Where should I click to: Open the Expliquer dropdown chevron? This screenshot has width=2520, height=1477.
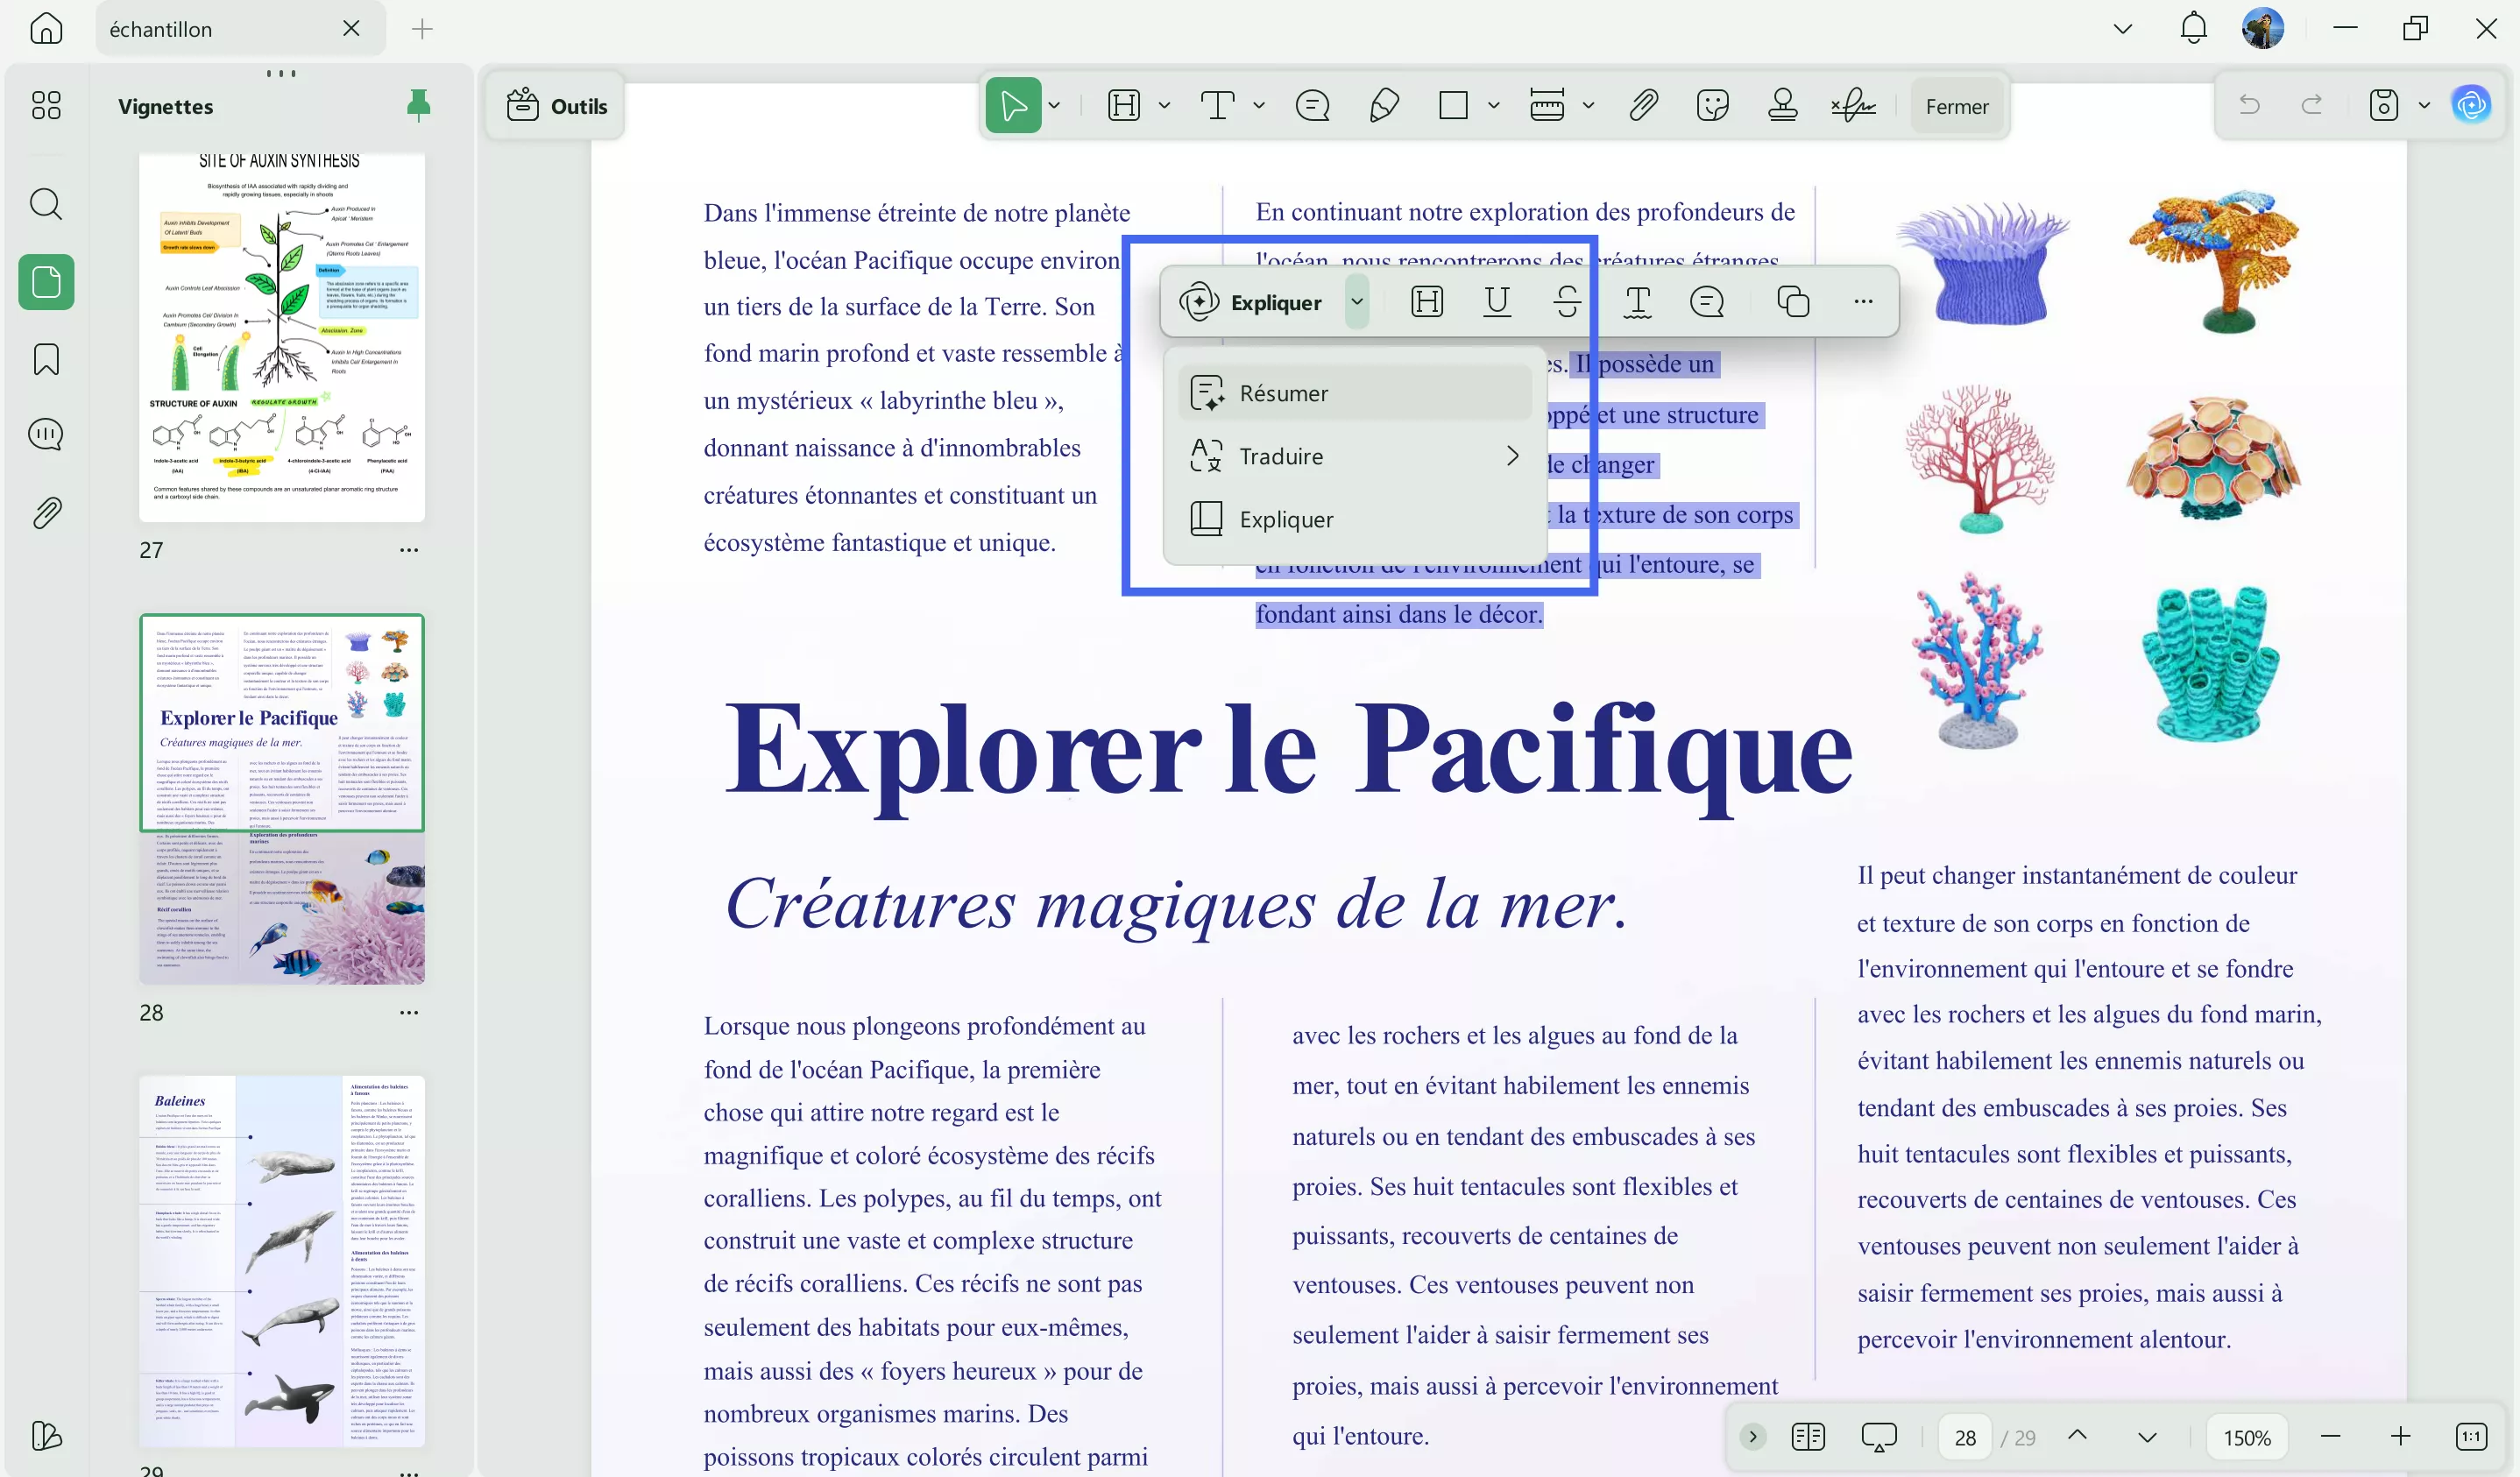click(x=1357, y=301)
